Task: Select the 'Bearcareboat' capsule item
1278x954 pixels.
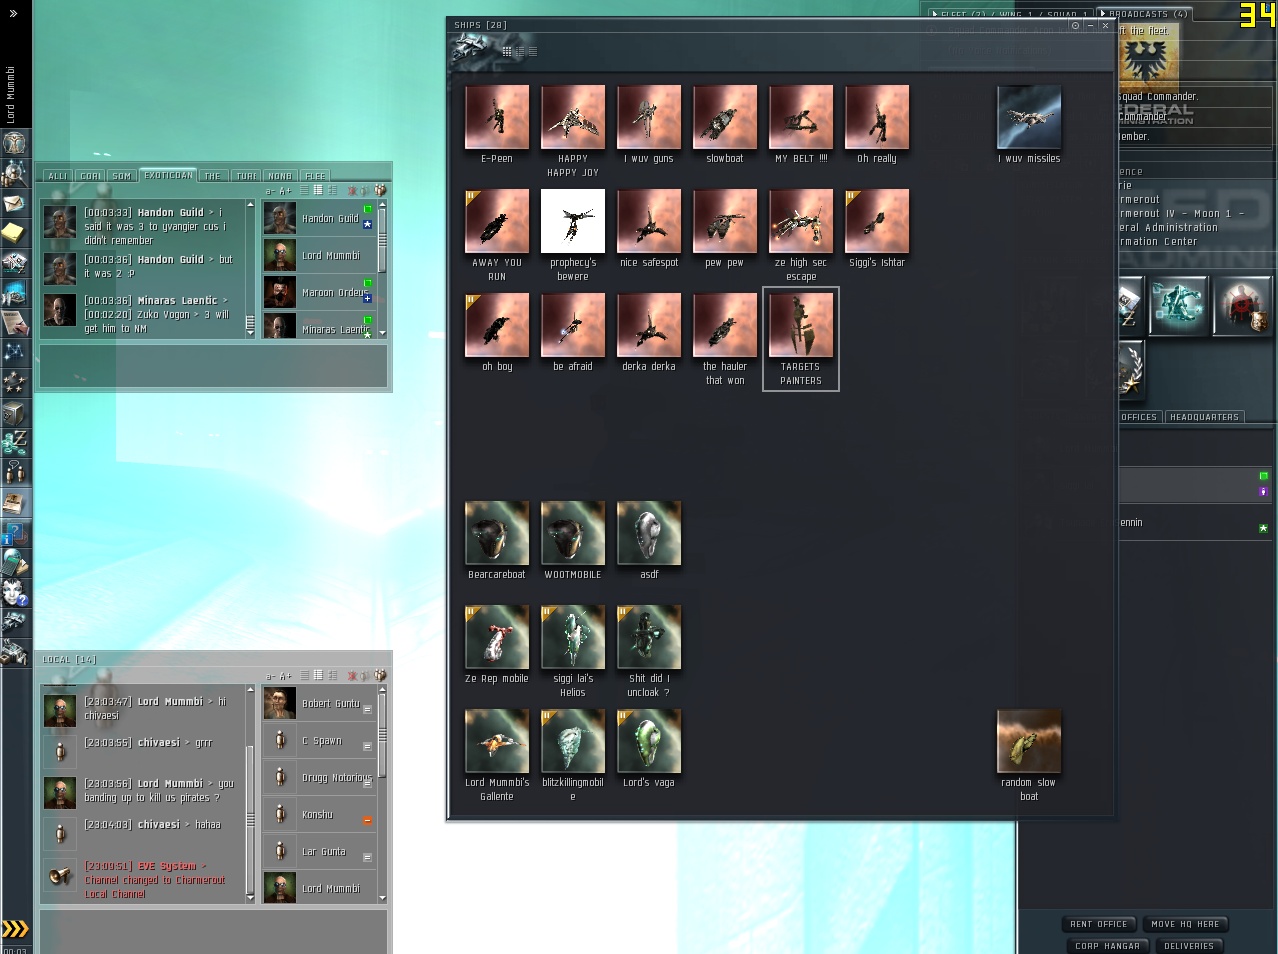Action: [497, 540]
